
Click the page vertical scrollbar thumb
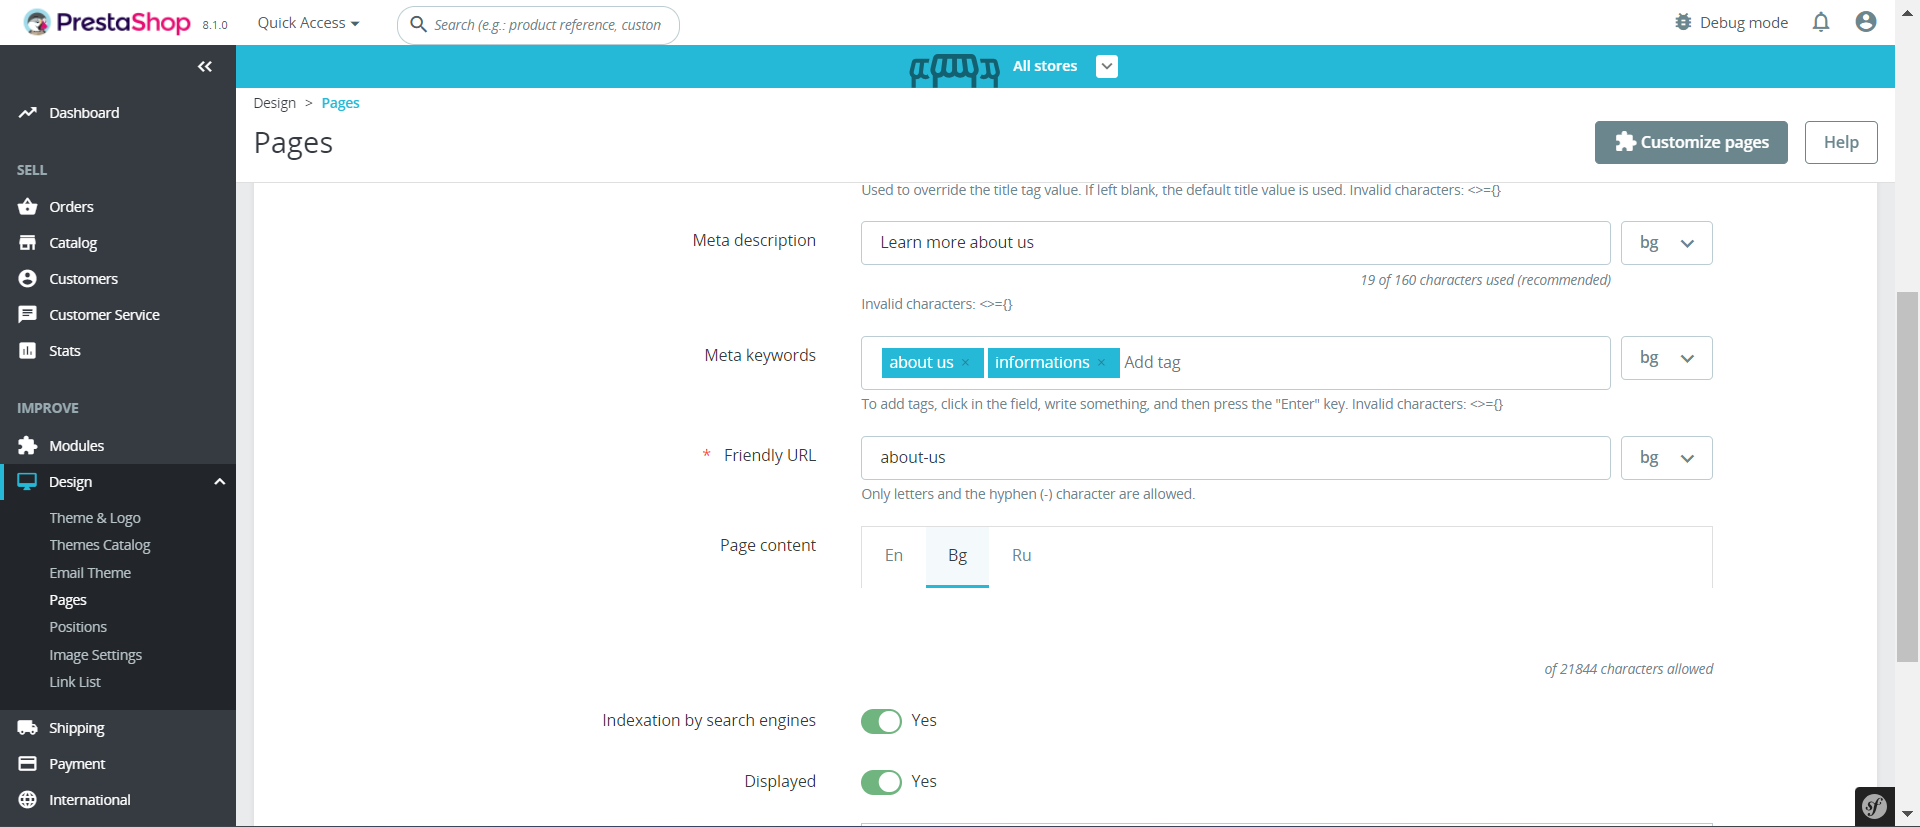pos(1908,476)
